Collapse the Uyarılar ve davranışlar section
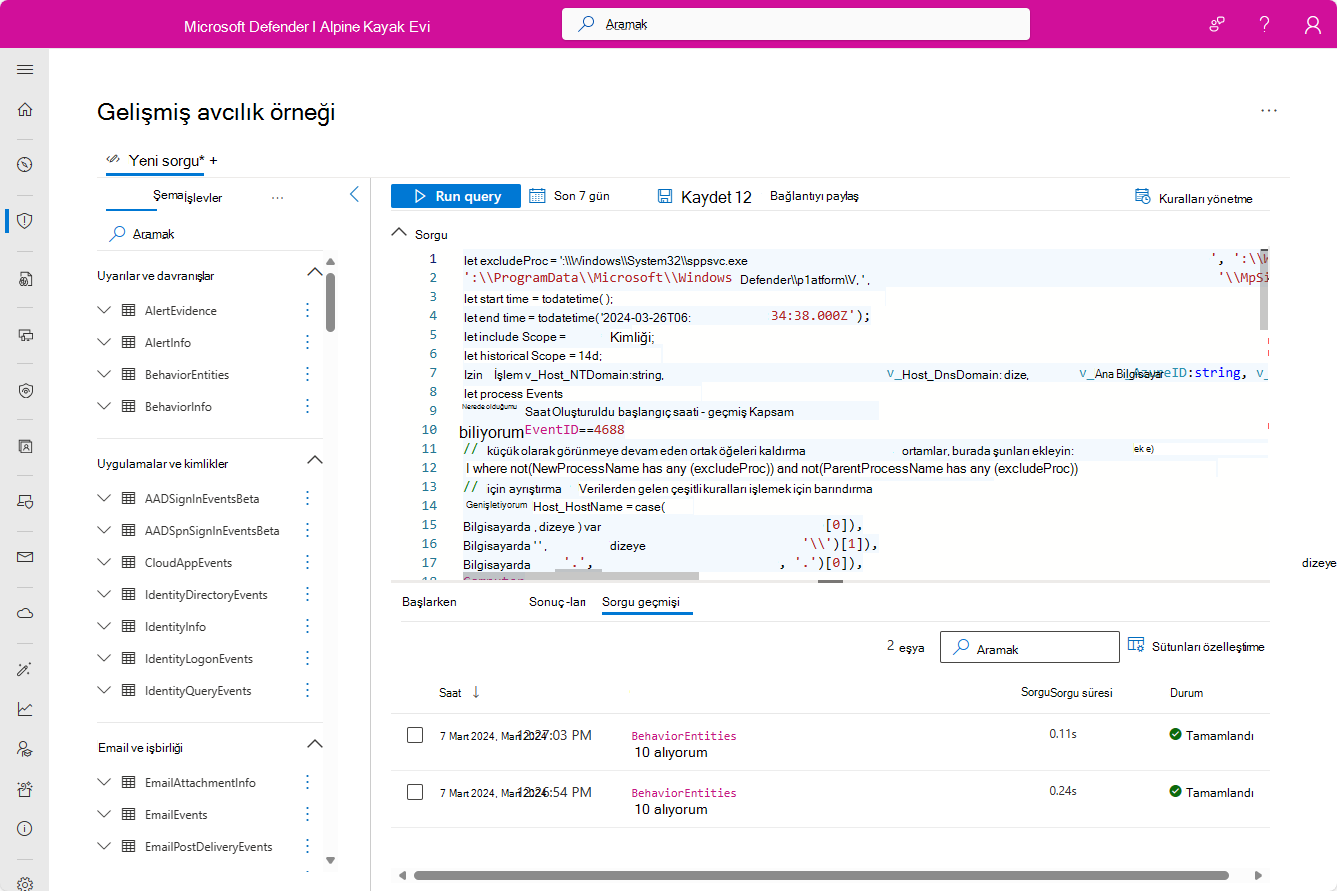The image size is (1337, 891). coord(314,273)
